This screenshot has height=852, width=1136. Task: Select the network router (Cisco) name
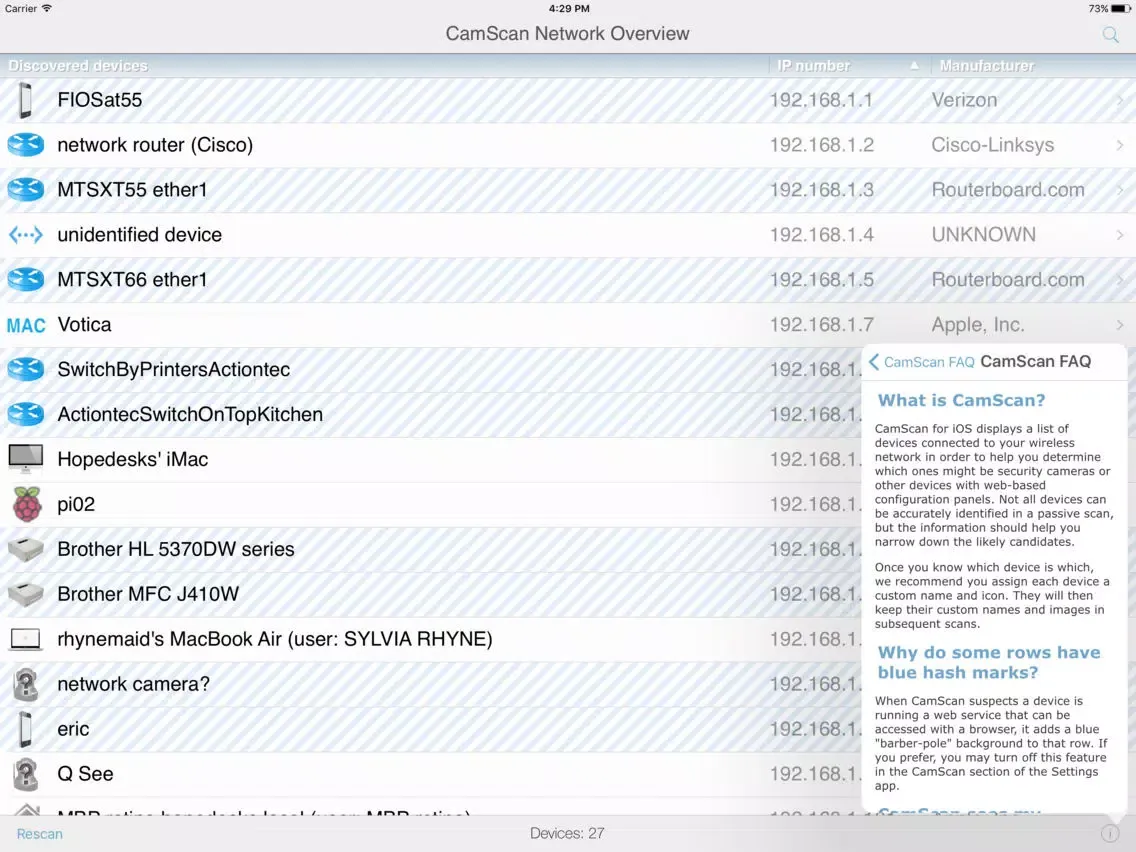[155, 145]
